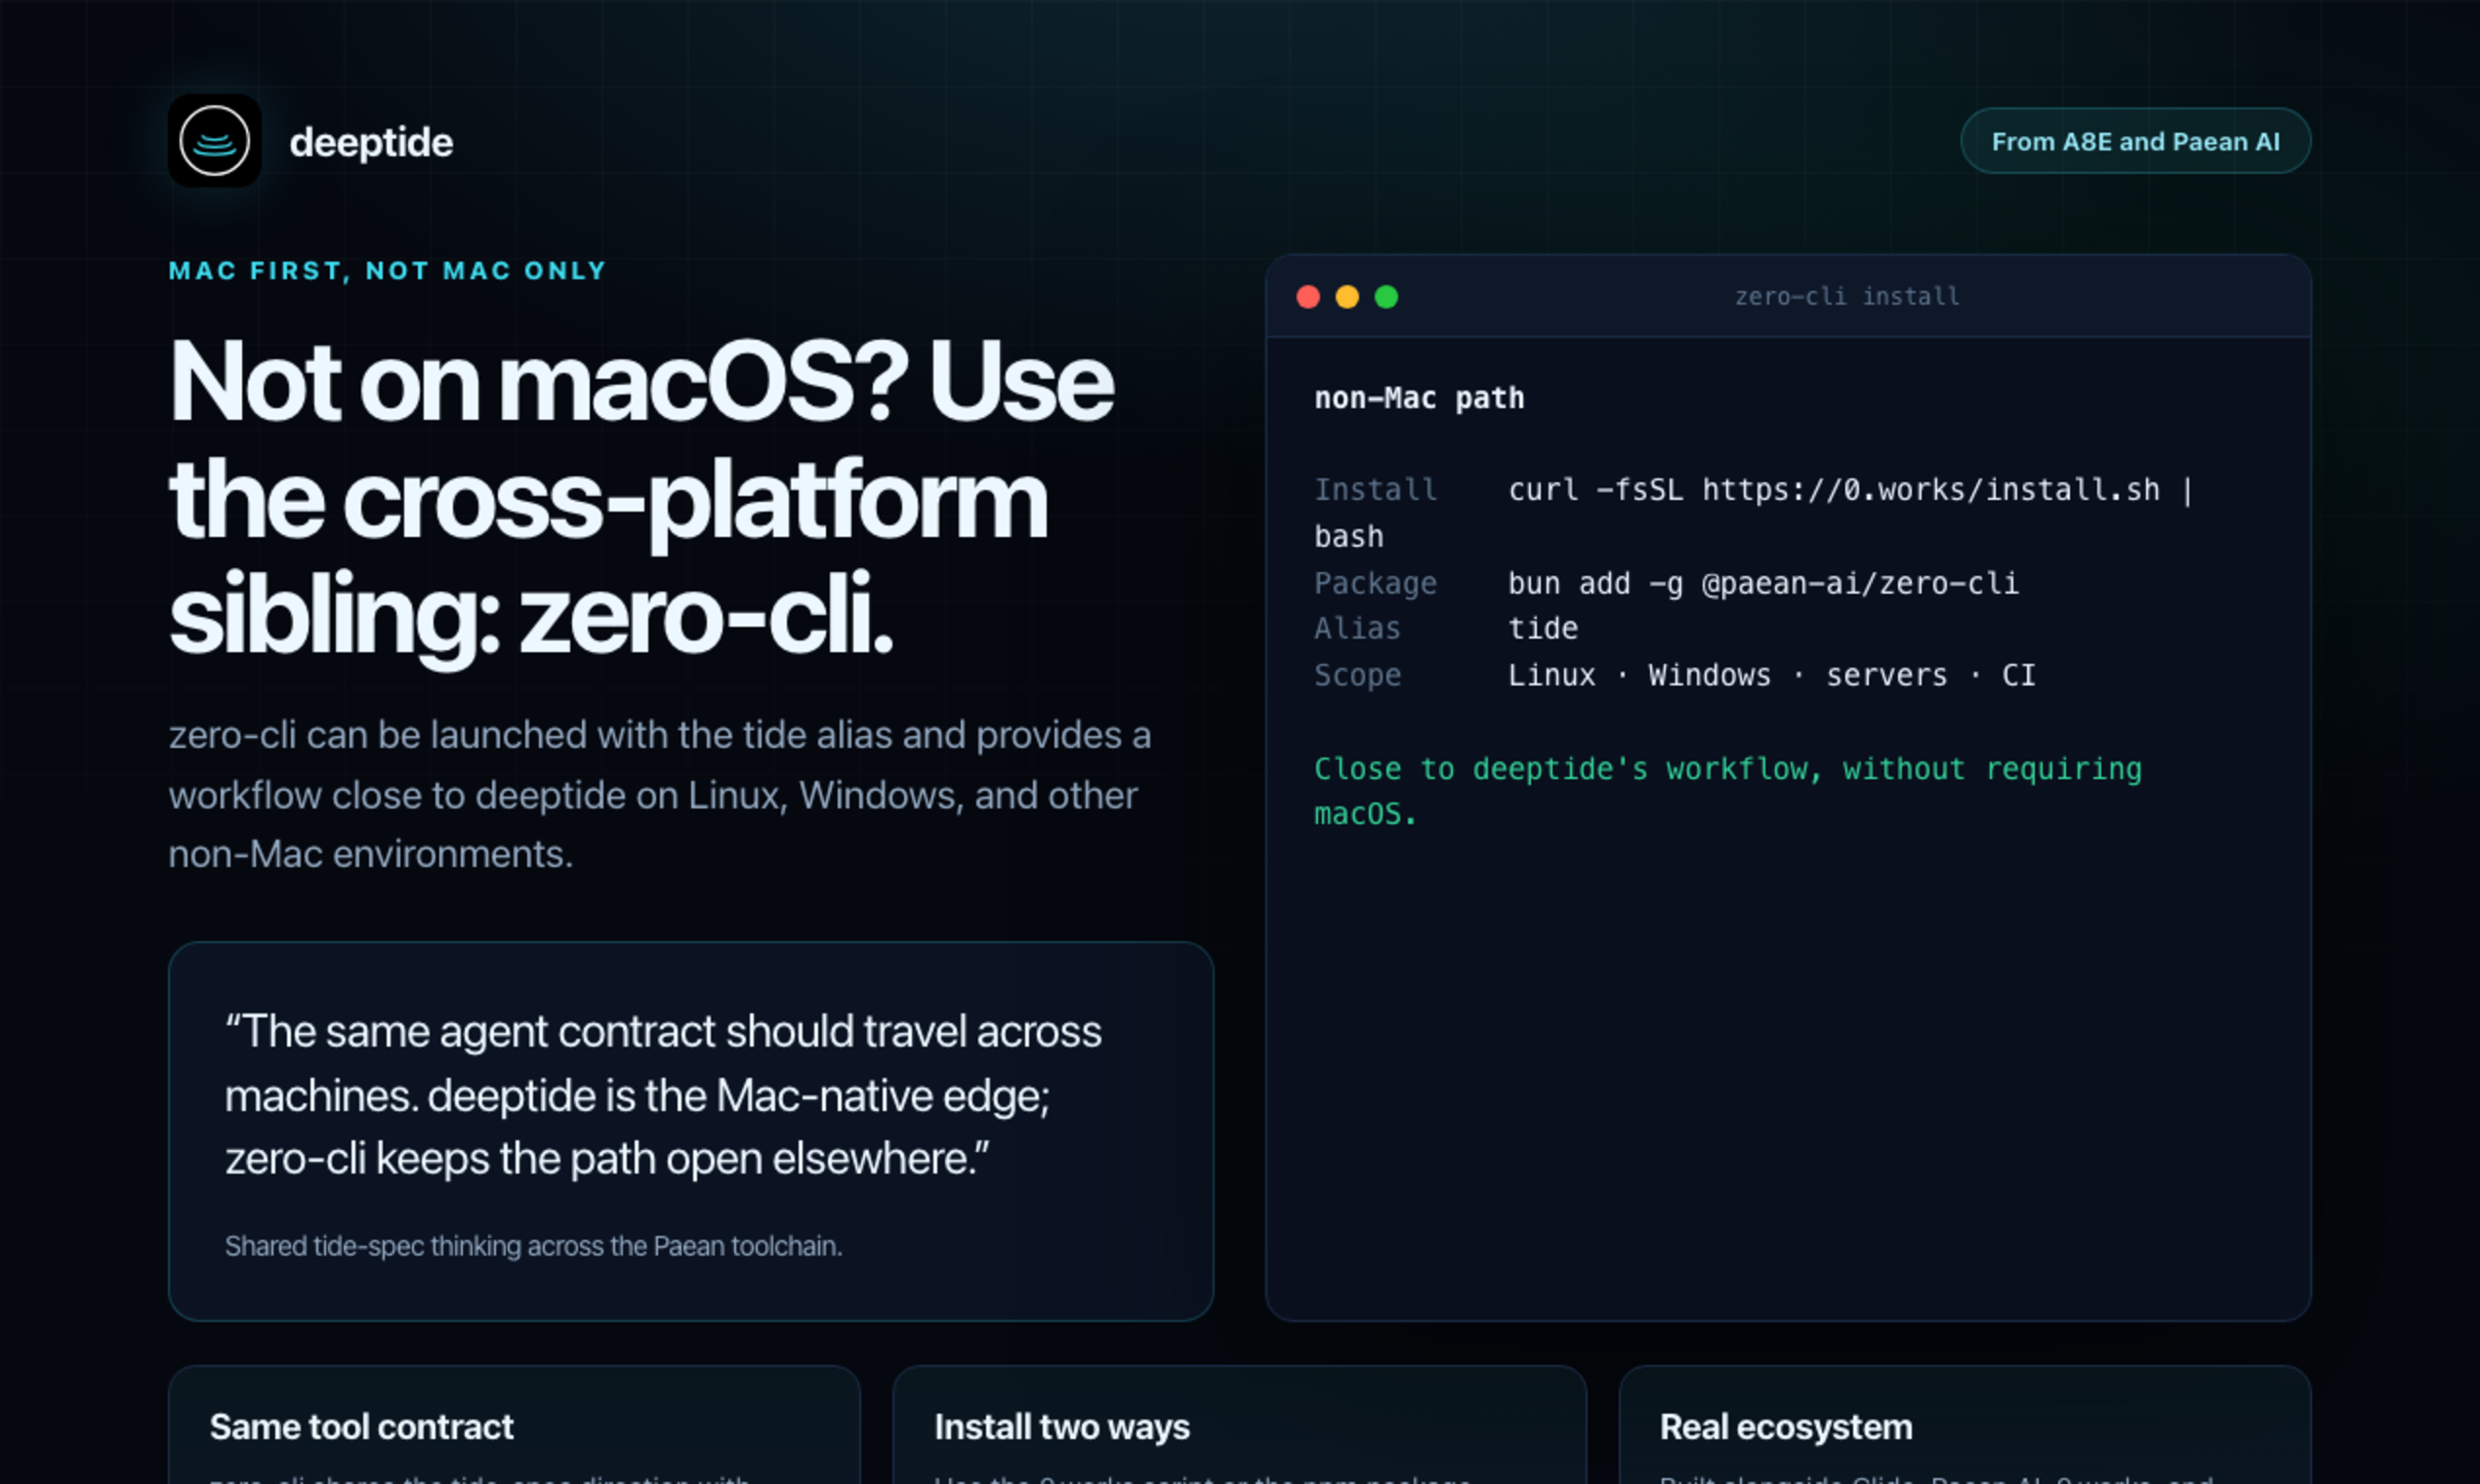Click the same agent contract quote text
2480x1484 pixels.
click(663, 1095)
